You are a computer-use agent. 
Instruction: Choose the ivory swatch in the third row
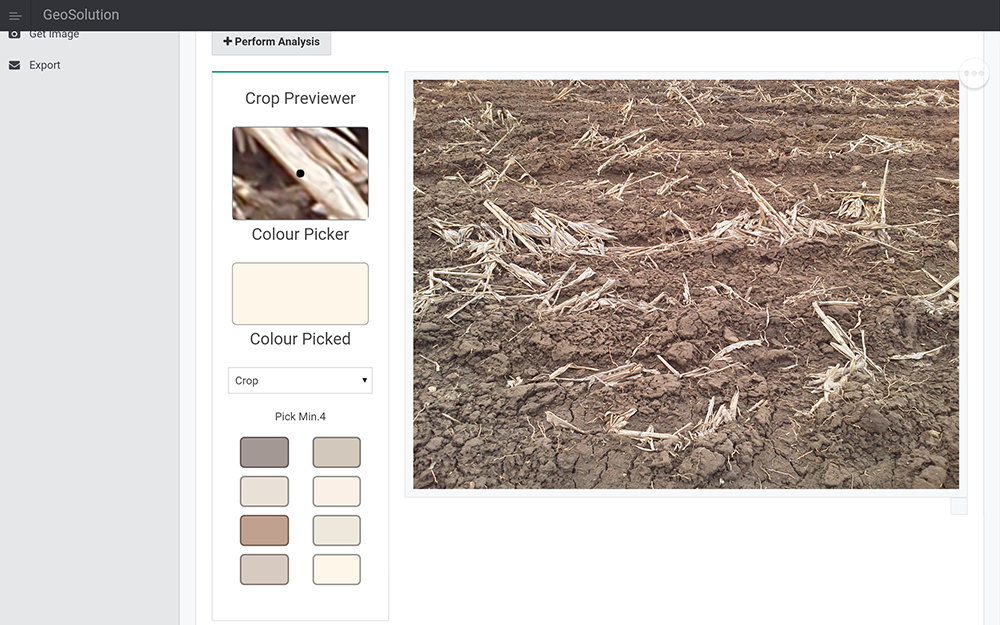[x=336, y=530]
